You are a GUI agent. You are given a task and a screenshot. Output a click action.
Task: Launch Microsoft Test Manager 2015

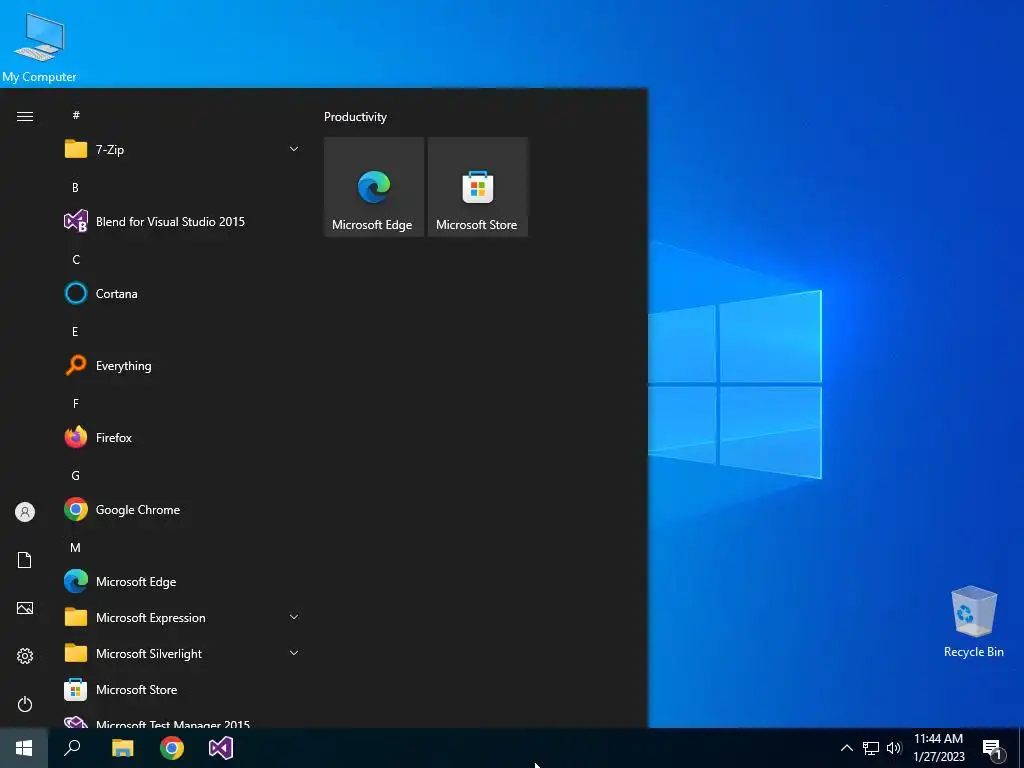[x=182, y=720]
